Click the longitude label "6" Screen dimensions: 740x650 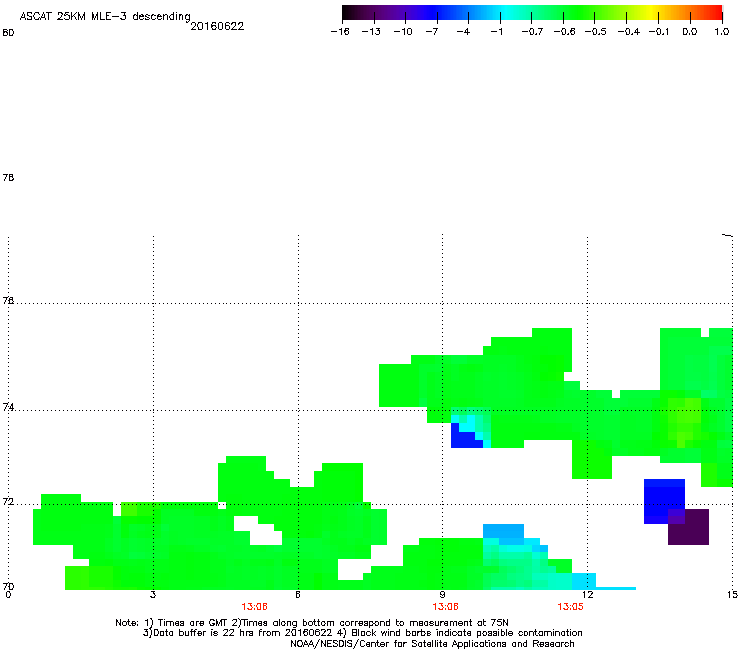pyautogui.click(x=298, y=595)
